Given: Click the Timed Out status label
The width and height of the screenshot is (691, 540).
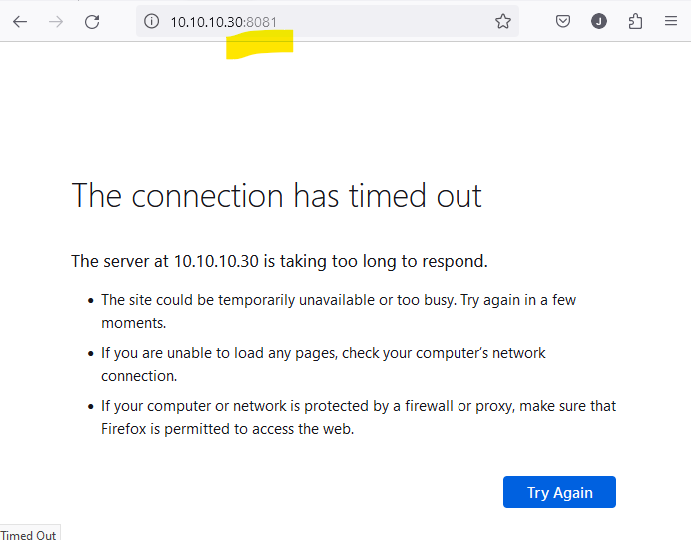Looking at the screenshot, I should coord(29,534).
